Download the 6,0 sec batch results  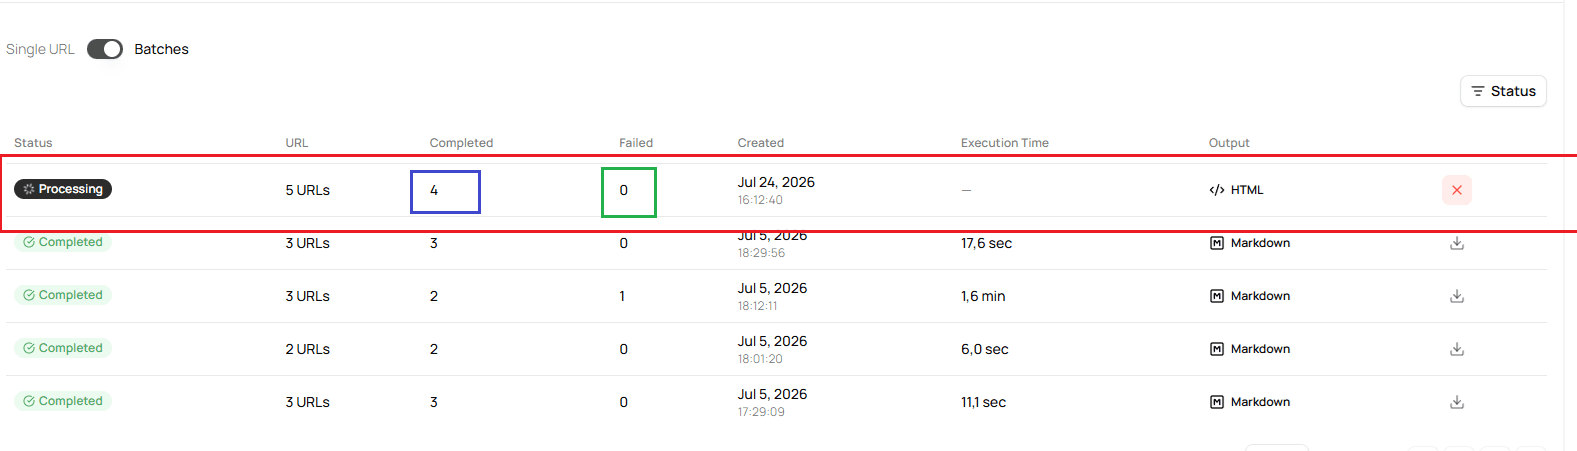(1457, 349)
